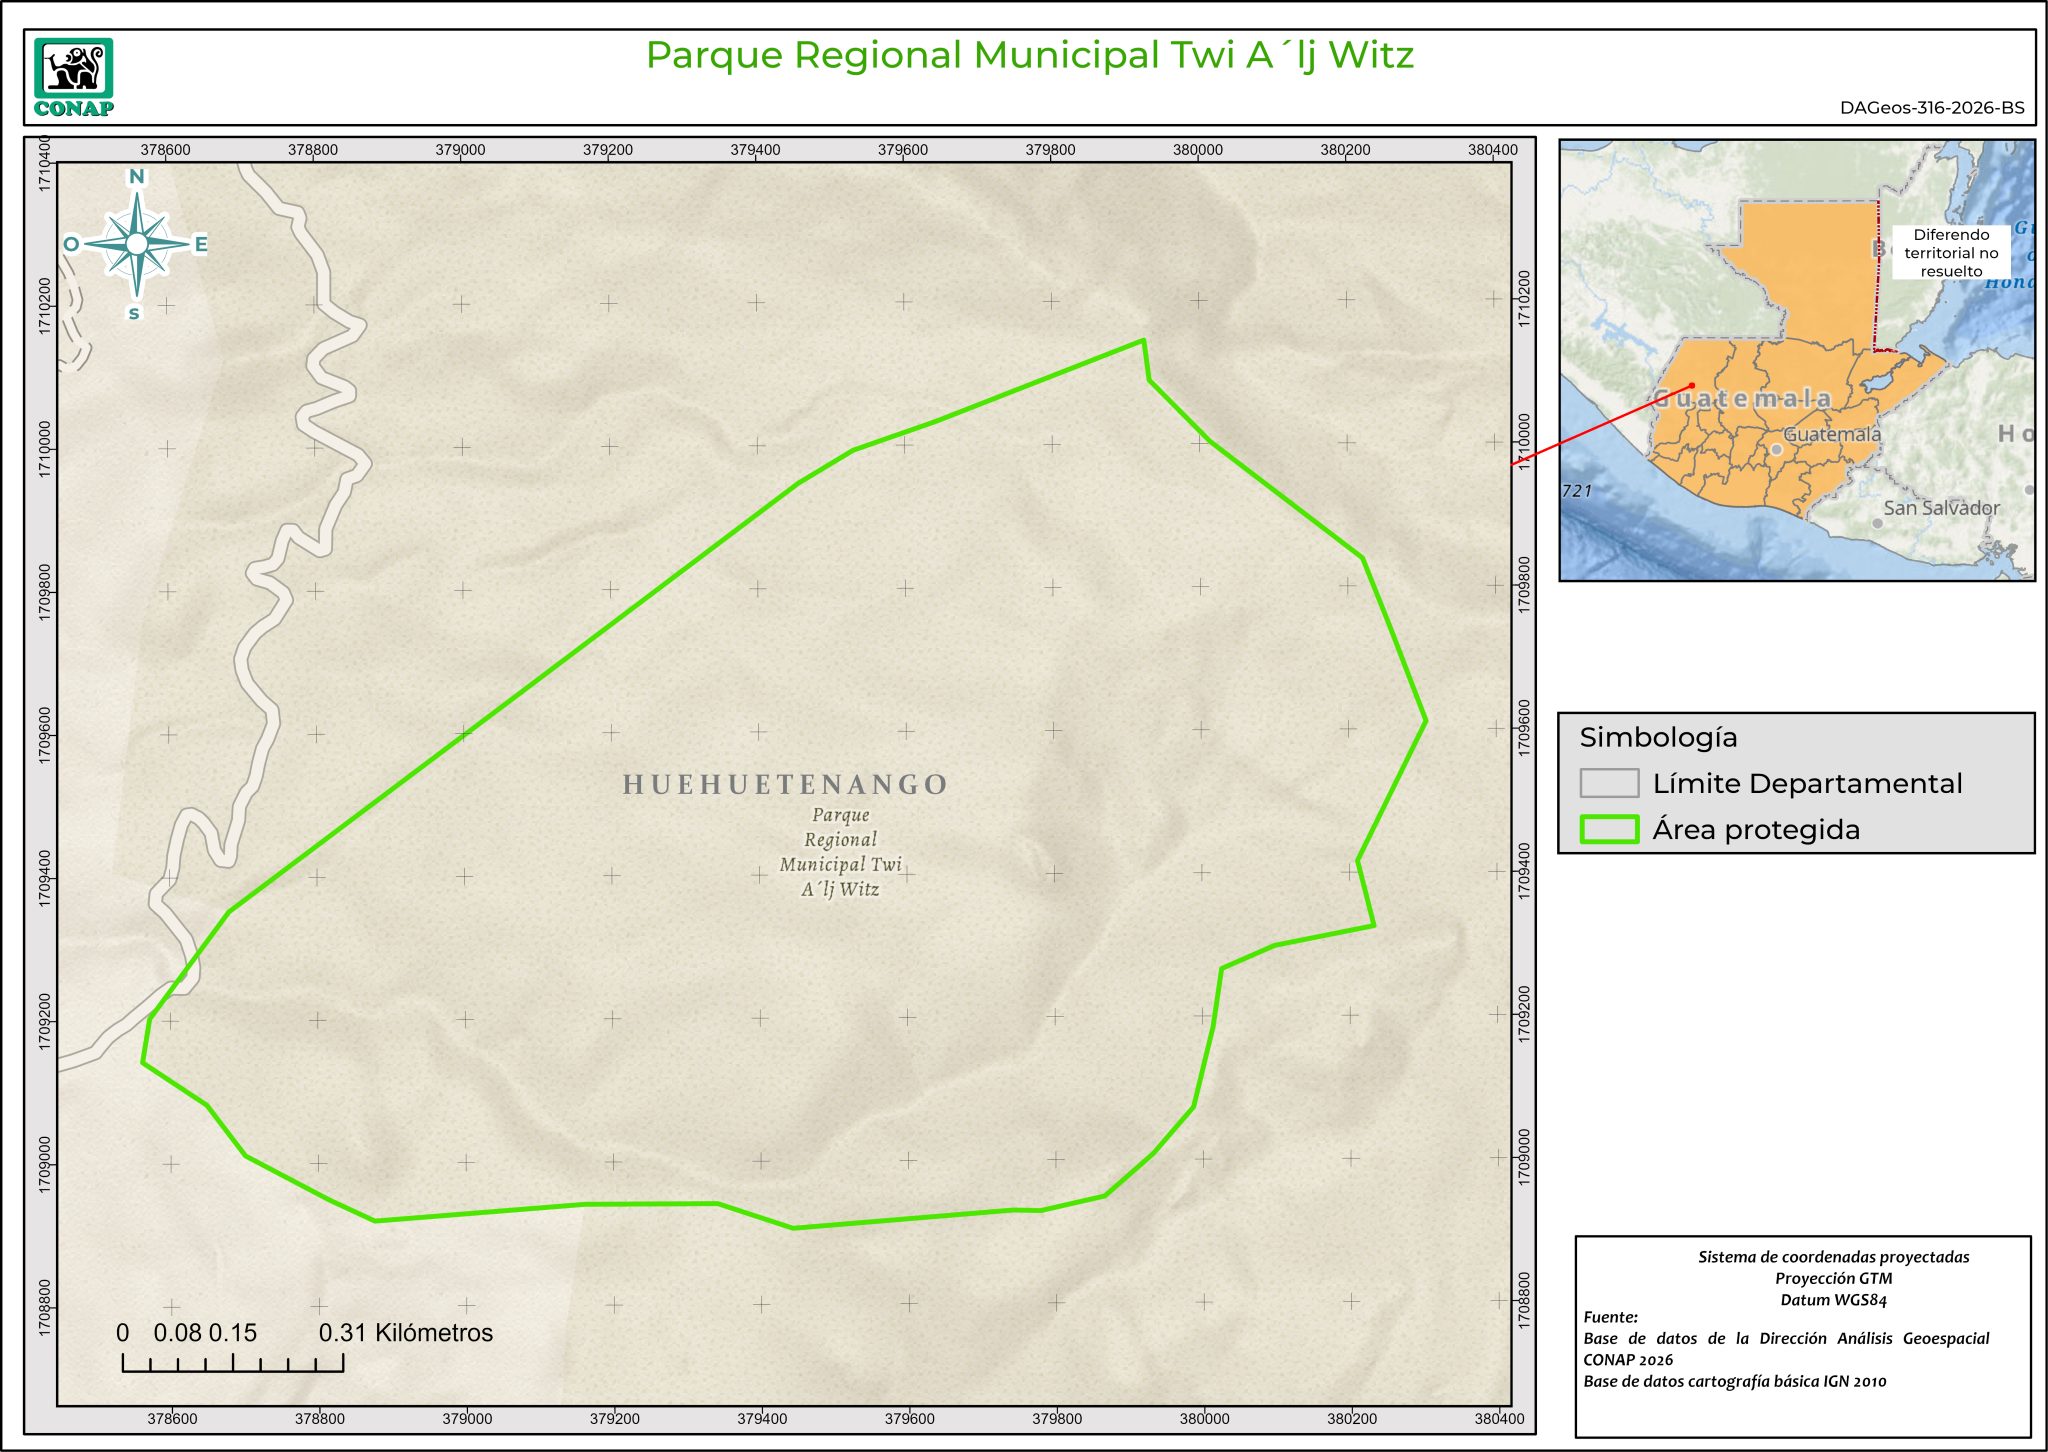Click the document code DAGeos-316-2026-BS
Image resolution: width=2048 pixels, height=1452 pixels.
(1931, 108)
